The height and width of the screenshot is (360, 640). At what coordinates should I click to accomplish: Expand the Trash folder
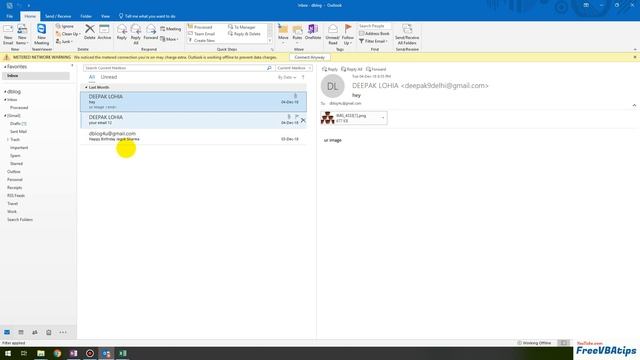click(8, 140)
